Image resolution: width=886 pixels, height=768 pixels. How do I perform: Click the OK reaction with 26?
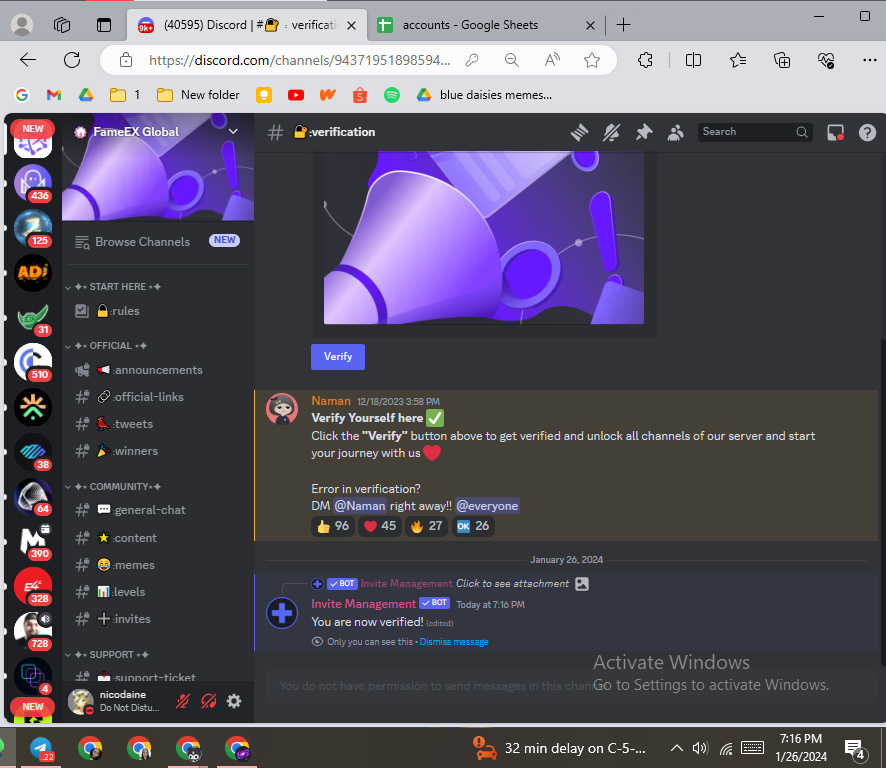[473, 526]
